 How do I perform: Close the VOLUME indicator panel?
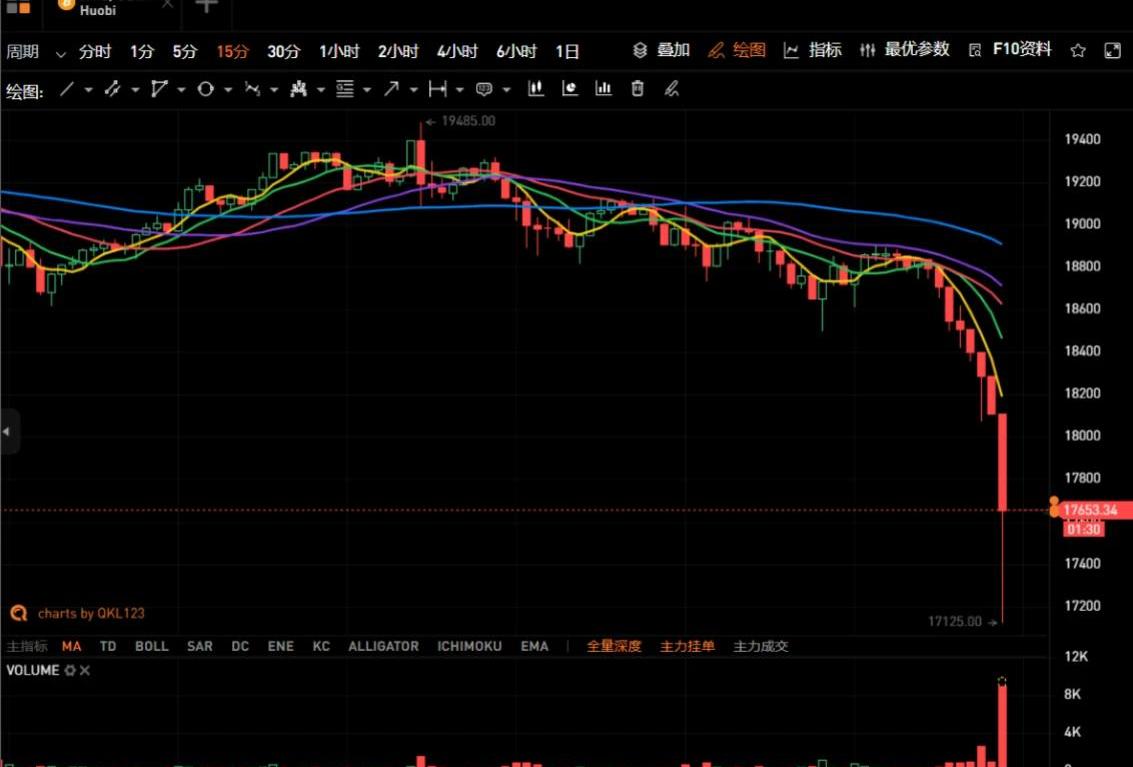click(x=85, y=671)
